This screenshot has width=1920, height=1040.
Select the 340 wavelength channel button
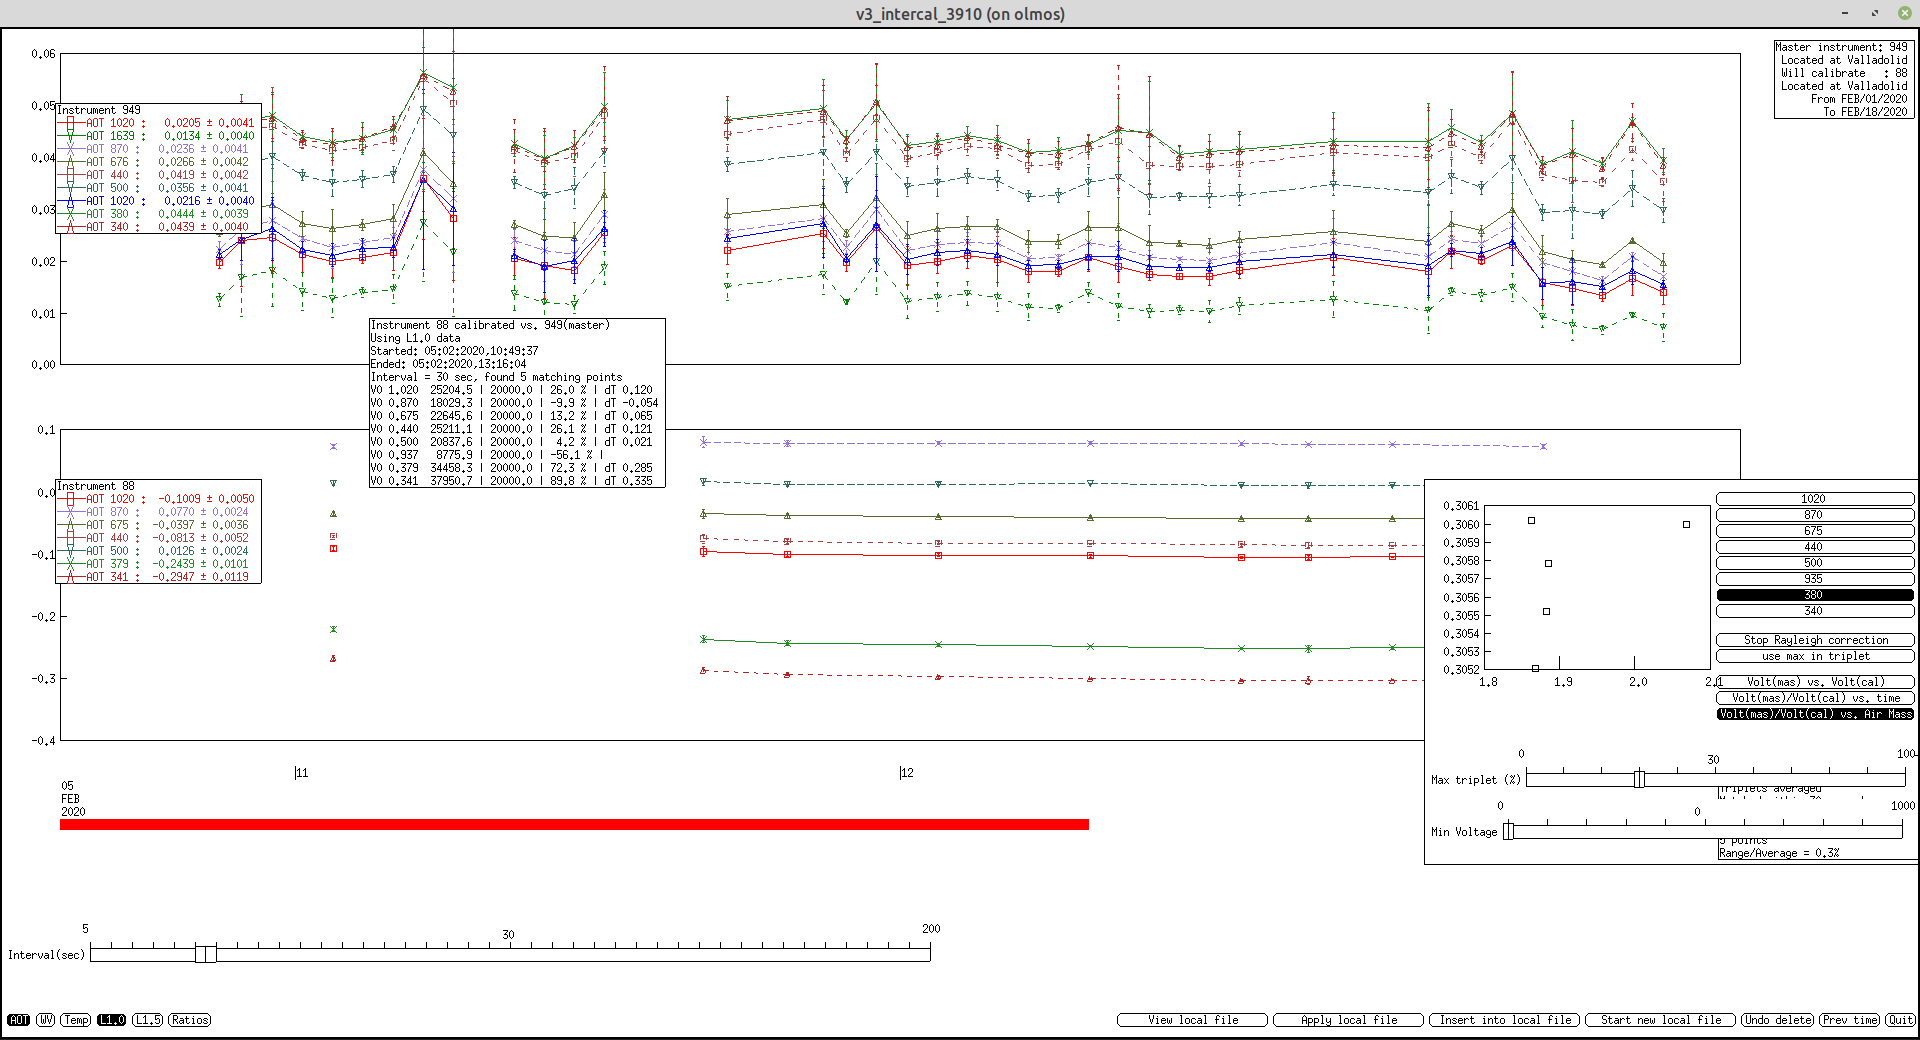[1814, 611]
